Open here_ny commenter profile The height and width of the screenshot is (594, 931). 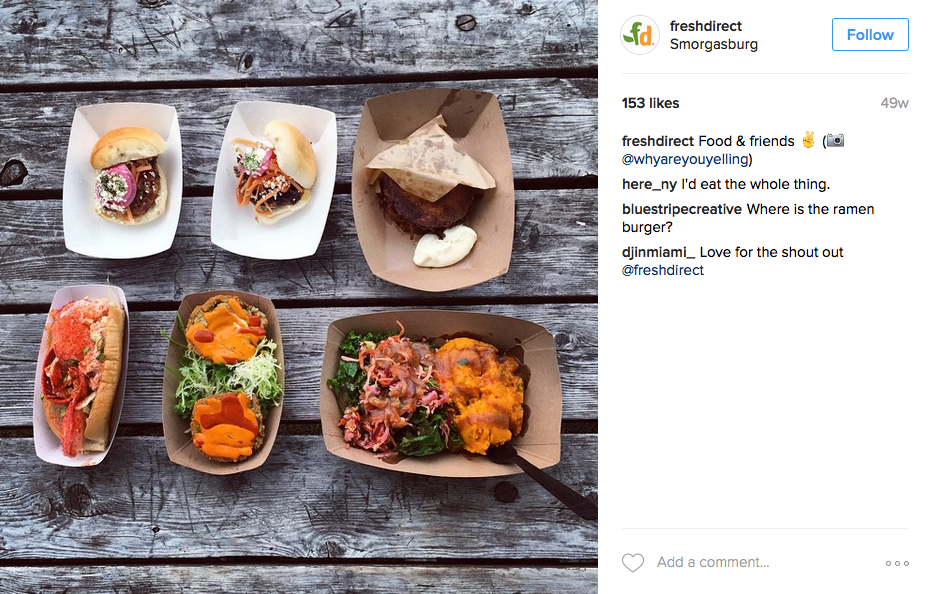click(649, 185)
